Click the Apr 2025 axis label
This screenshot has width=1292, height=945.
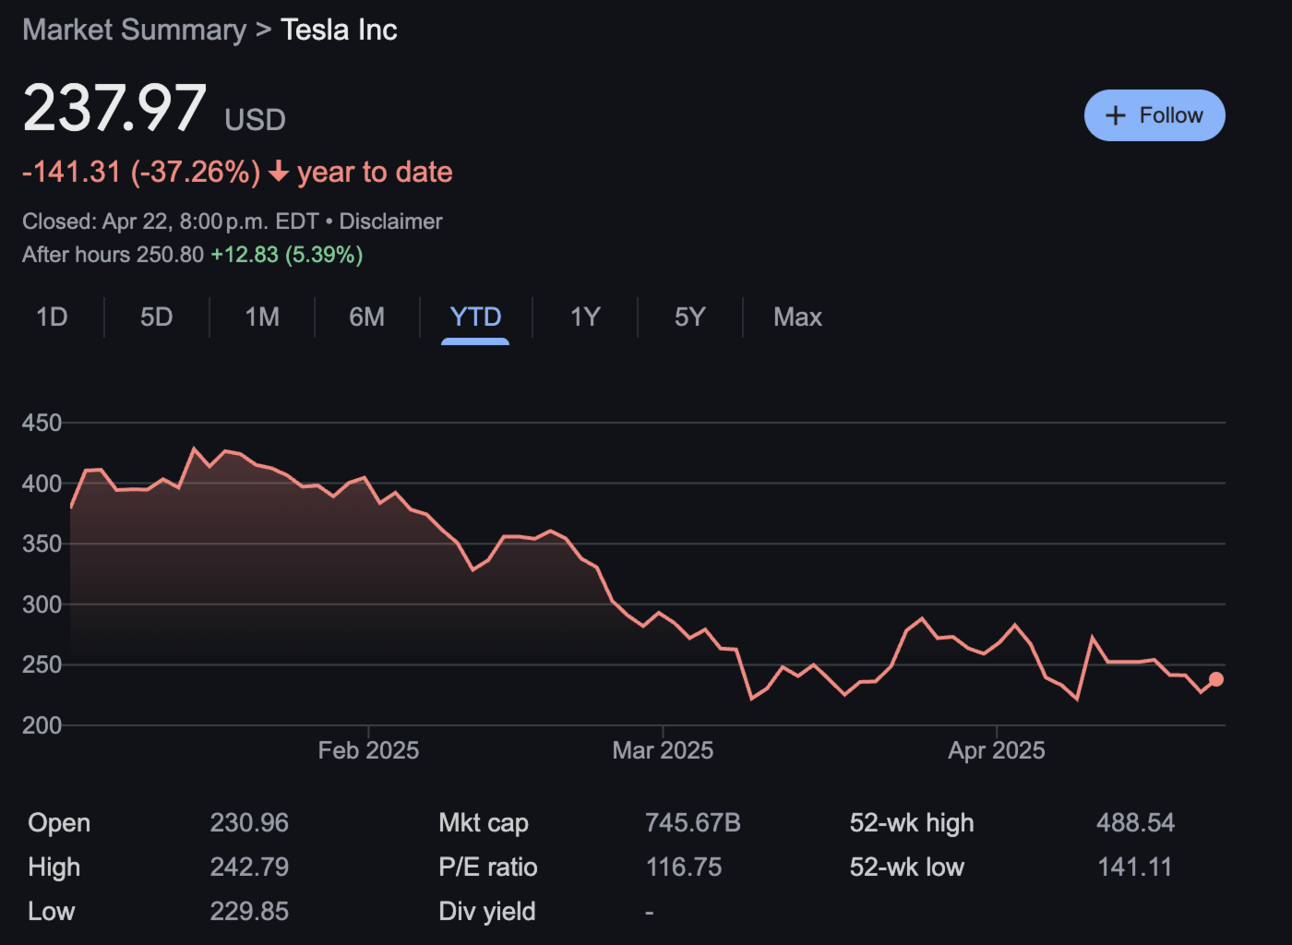[x=997, y=750]
